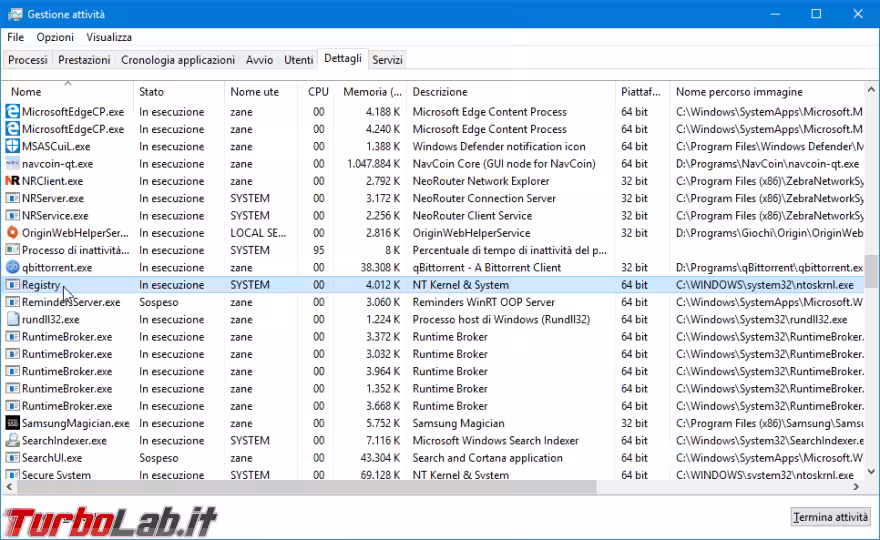Select the Dettagli tab

coord(343,58)
